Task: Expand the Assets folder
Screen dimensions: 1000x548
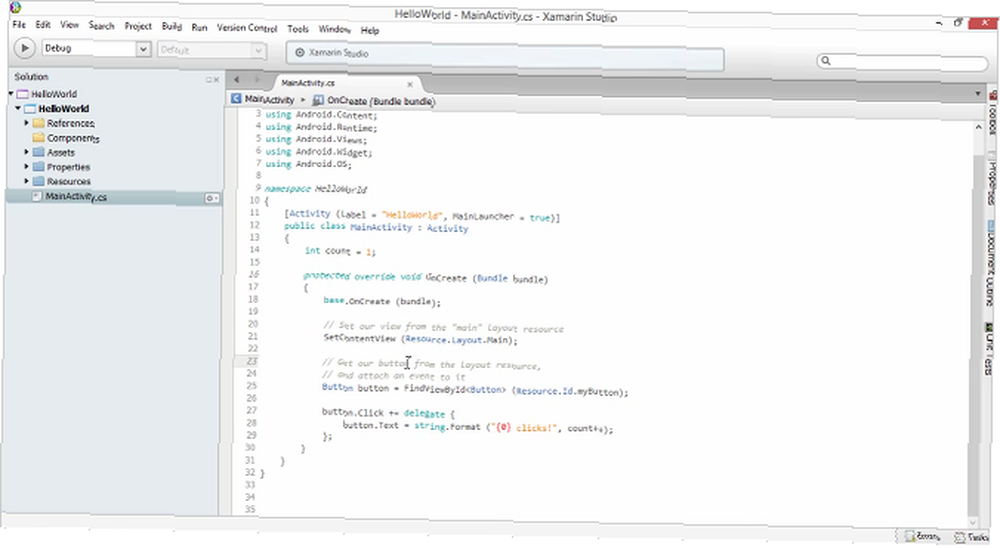Action: coord(27,152)
